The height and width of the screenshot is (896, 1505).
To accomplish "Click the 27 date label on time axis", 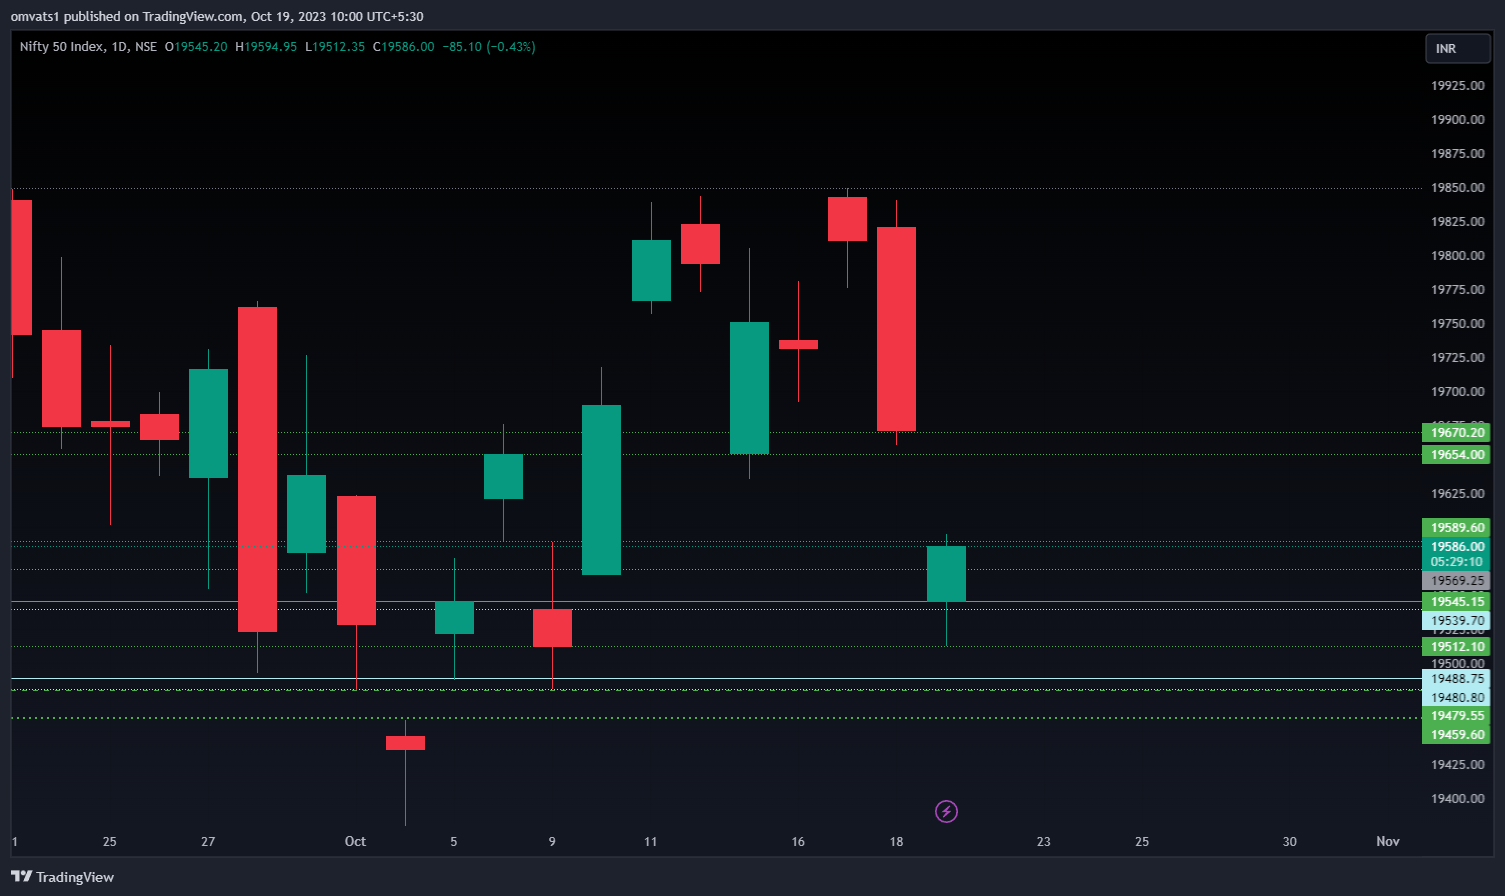I will [x=208, y=841].
